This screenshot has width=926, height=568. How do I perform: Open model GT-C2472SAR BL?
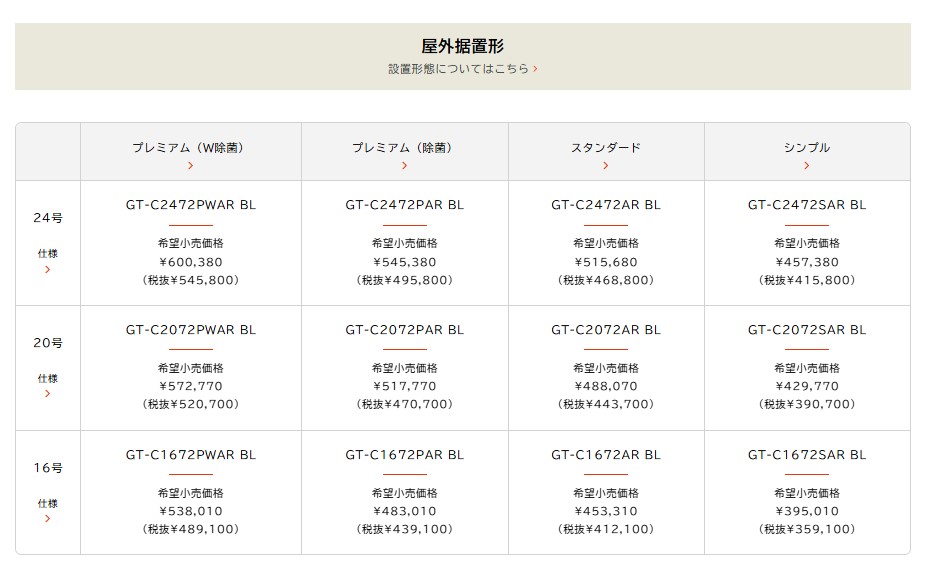pyautogui.click(x=807, y=205)
